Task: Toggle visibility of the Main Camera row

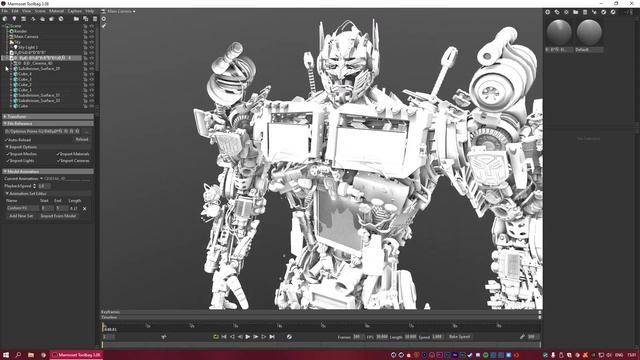Action: [91, 37]
